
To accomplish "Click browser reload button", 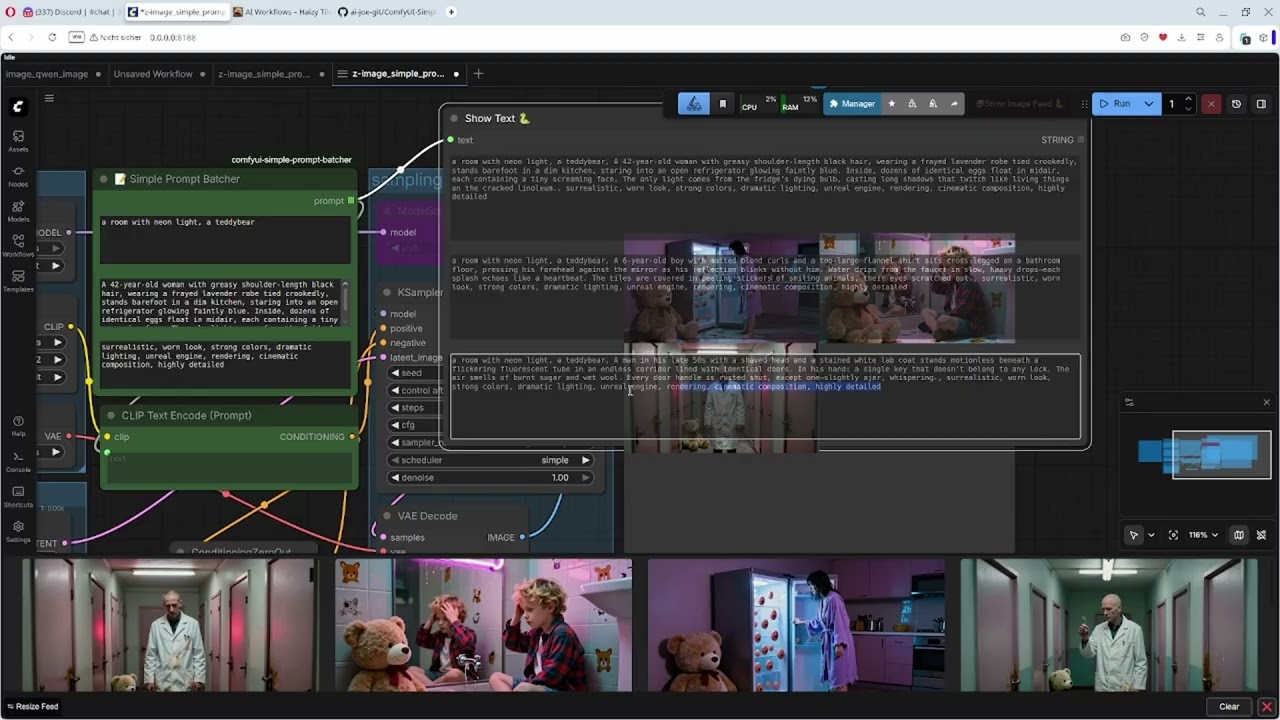I will coord(52,37).
